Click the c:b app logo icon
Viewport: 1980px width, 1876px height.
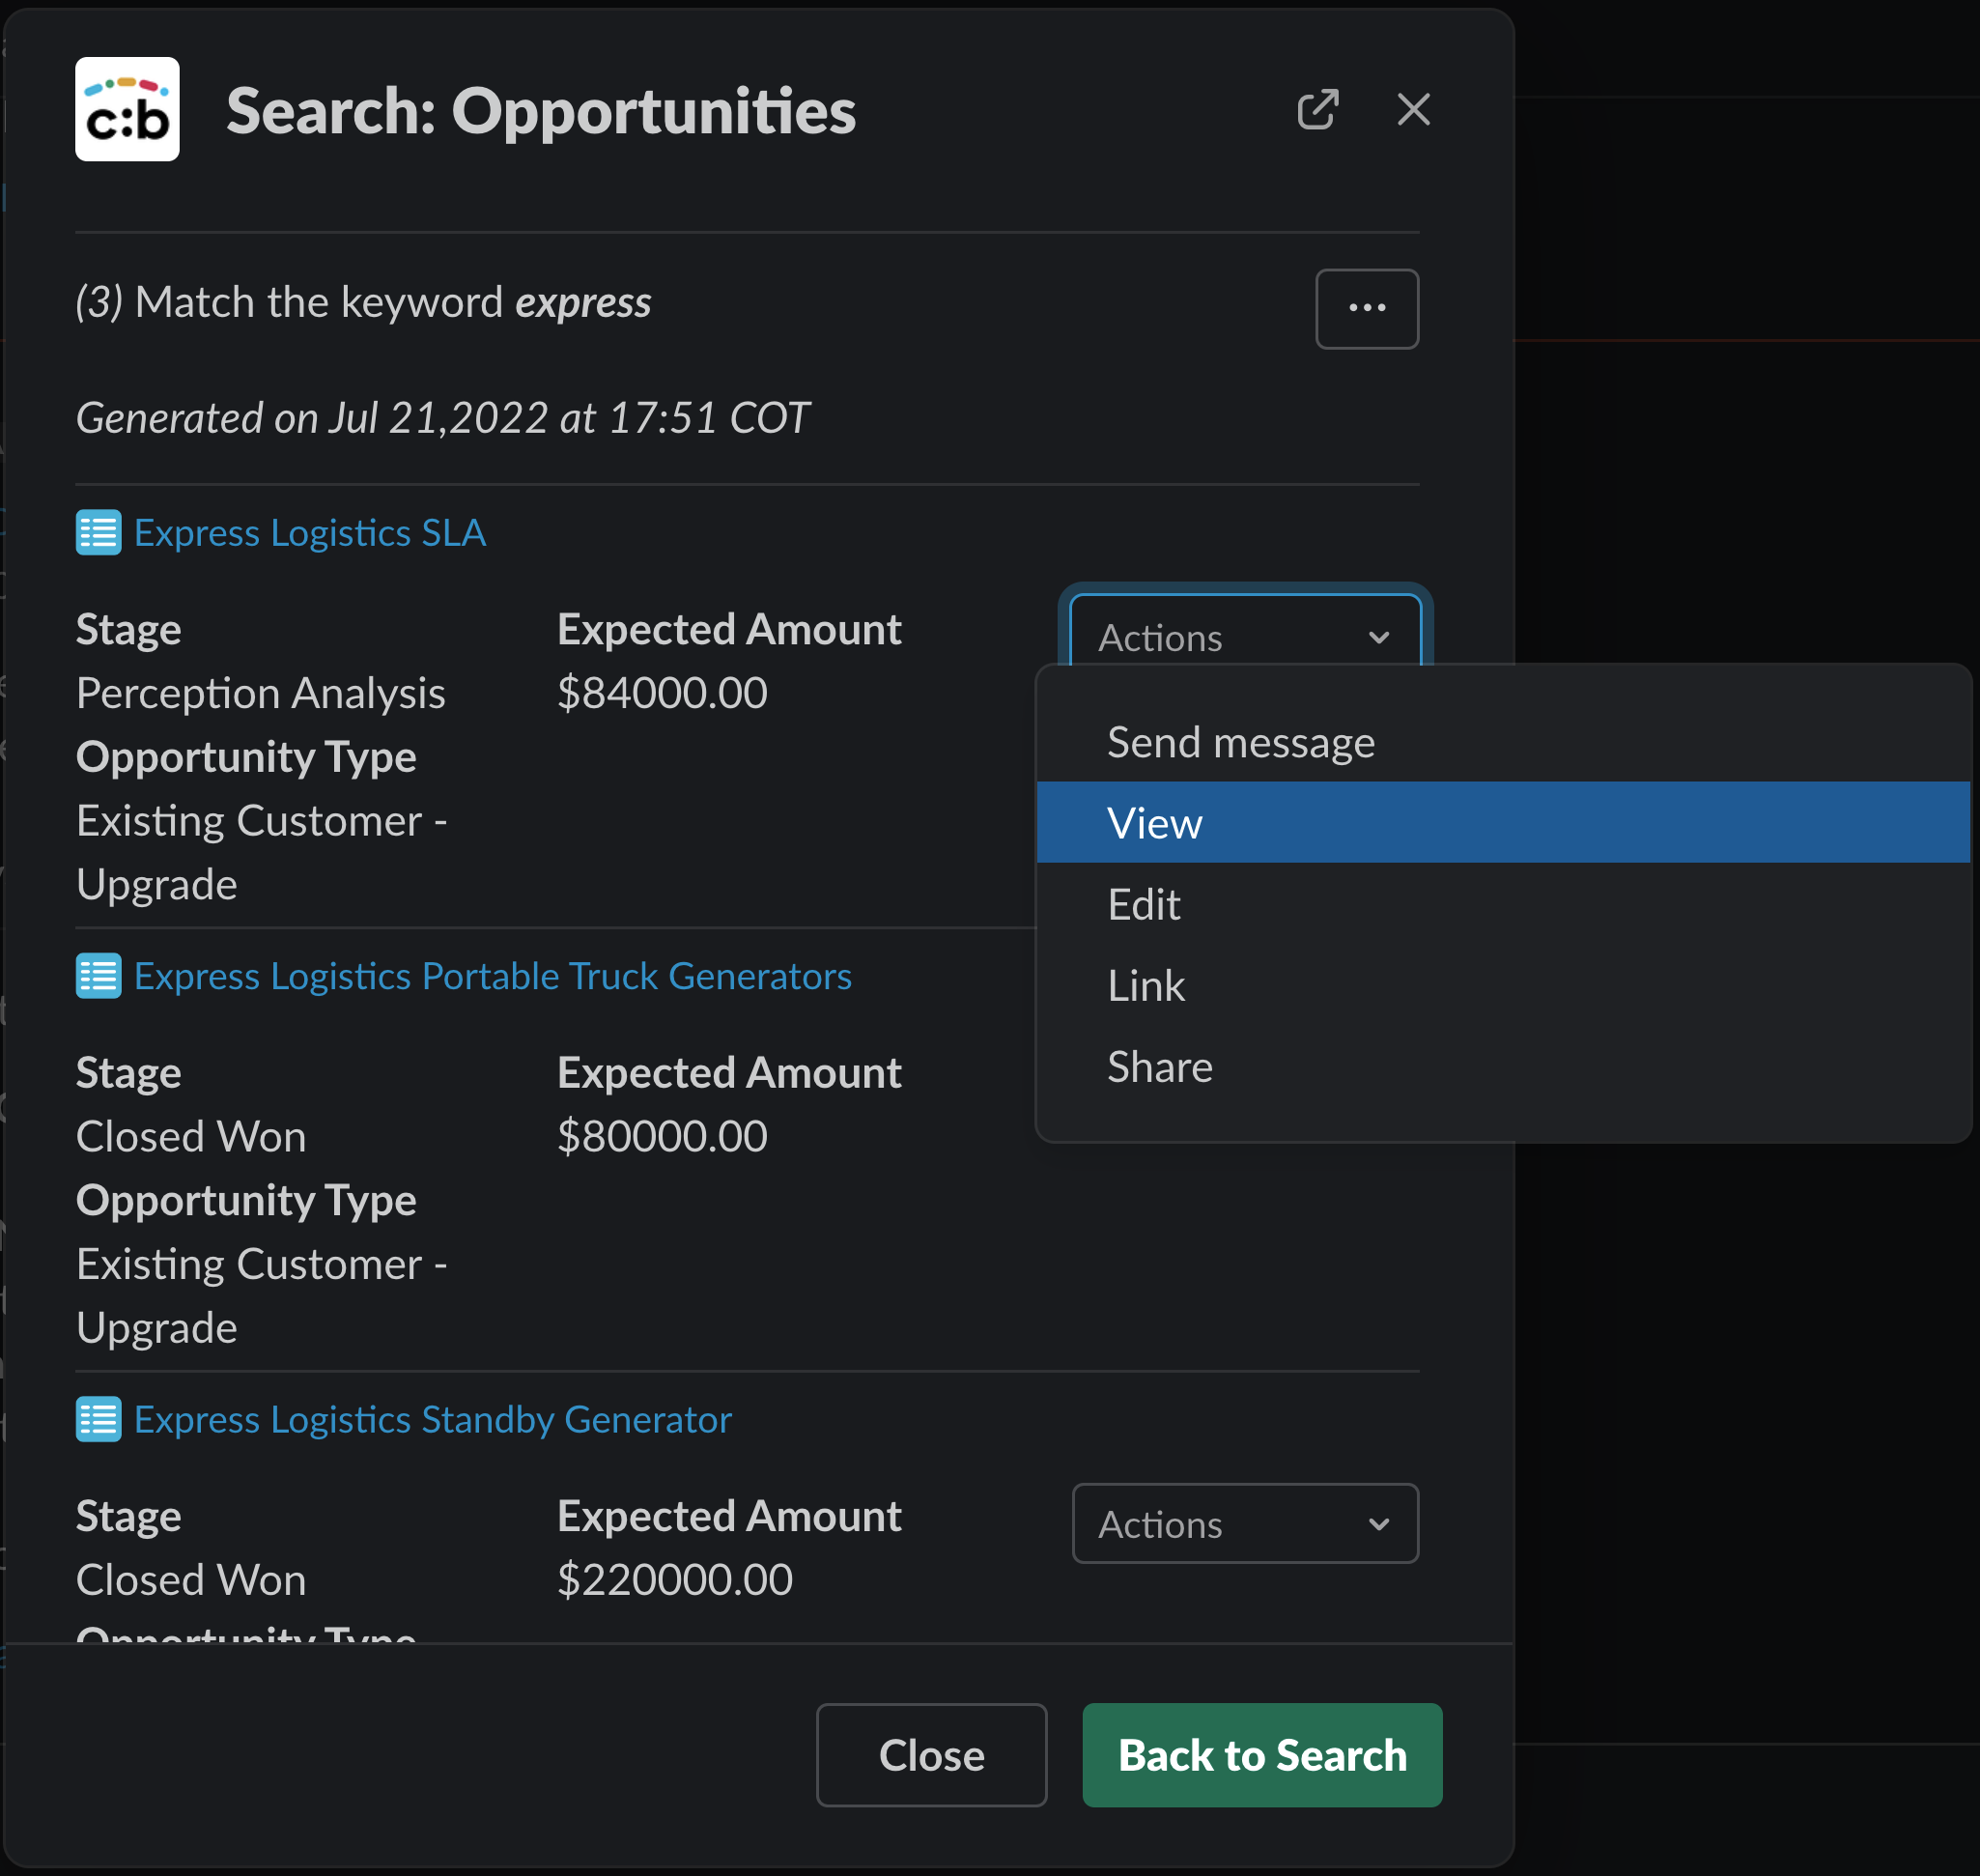127,109
